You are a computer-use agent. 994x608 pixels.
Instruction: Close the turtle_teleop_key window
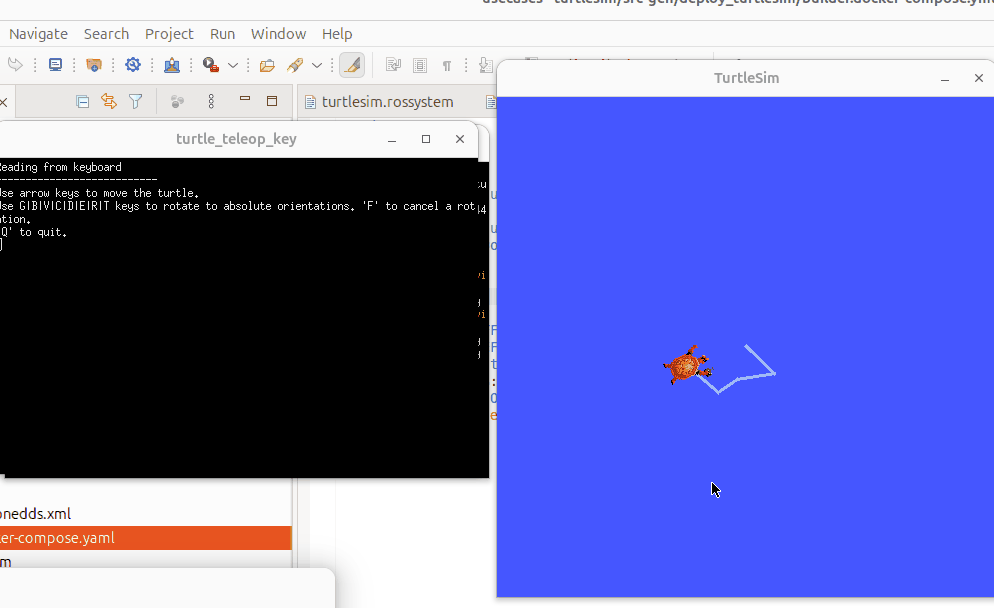[460, 139]
